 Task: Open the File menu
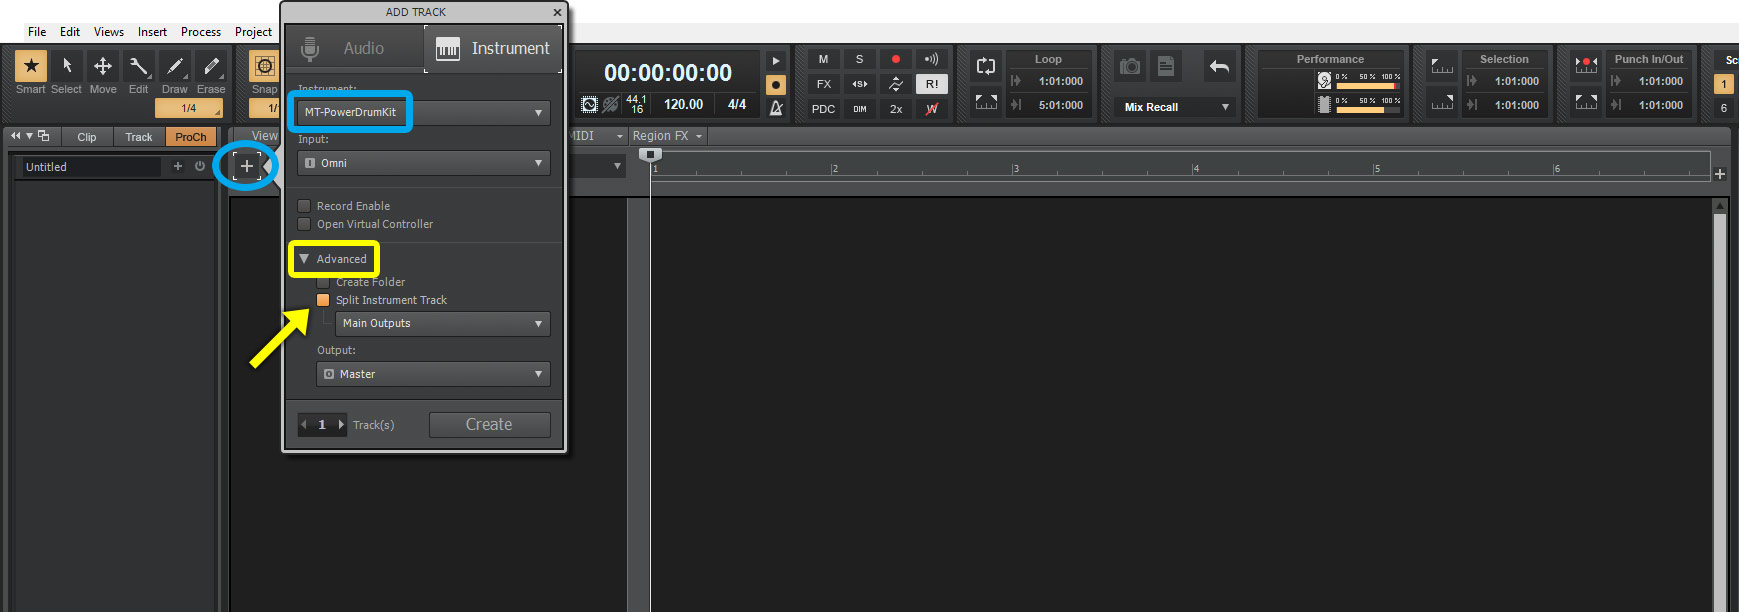tap(37, 32)
